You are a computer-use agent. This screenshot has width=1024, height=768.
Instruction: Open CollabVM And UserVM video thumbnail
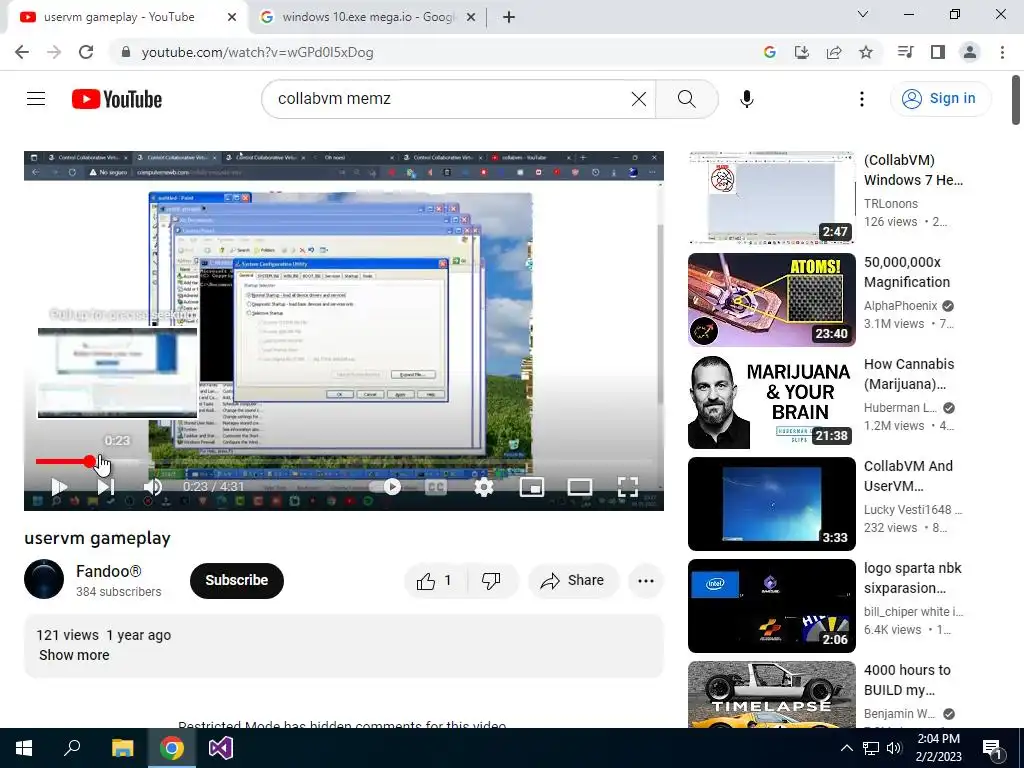point(771,504)
